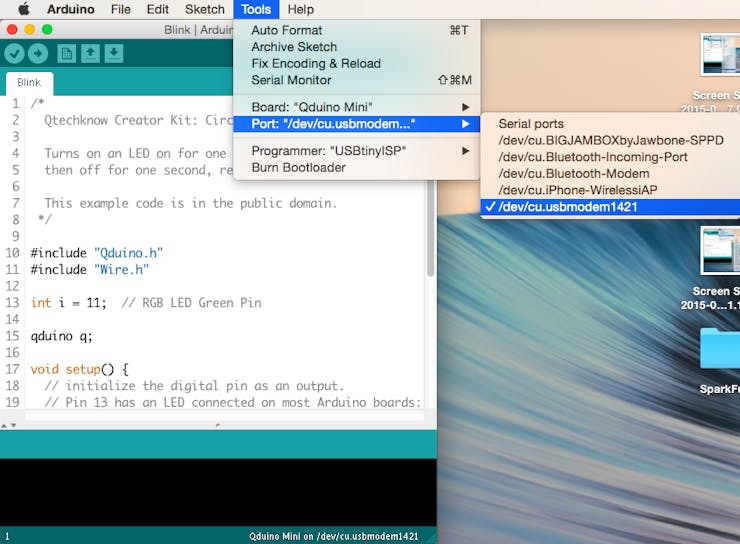Click Burn Bootloader
The height and width of the screenshot is (544, 740).
[357, 167]
